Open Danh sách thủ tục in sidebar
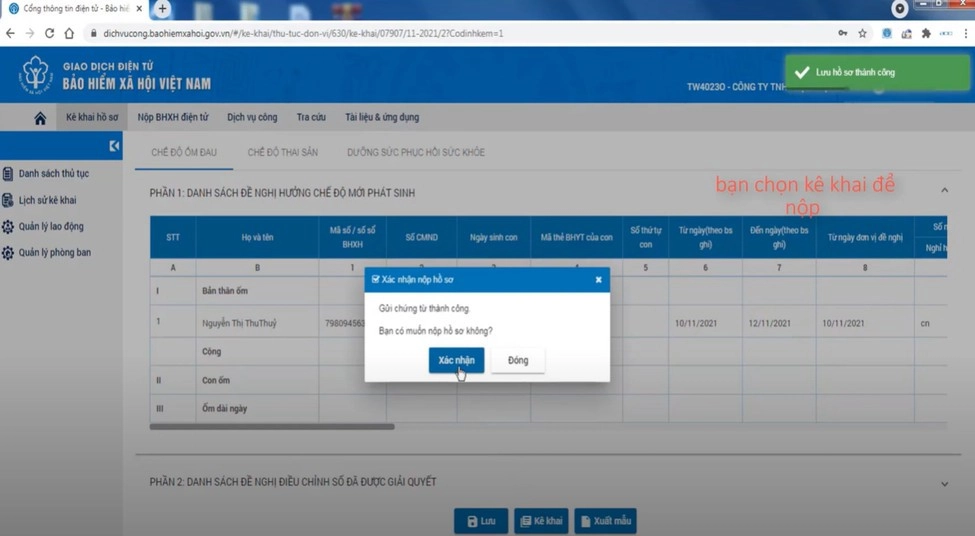Viewport: 975px width, 536px height. [x=53, y=174]
